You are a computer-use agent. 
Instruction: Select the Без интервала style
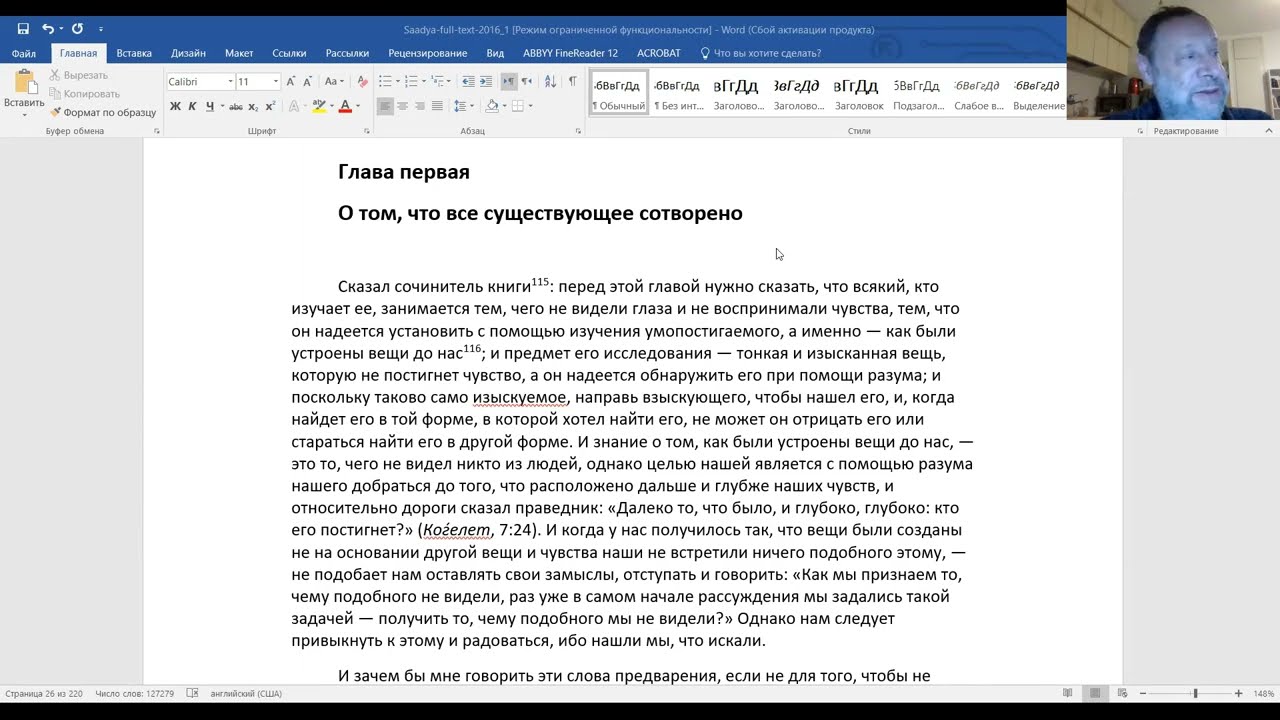[x=678, y=94]
